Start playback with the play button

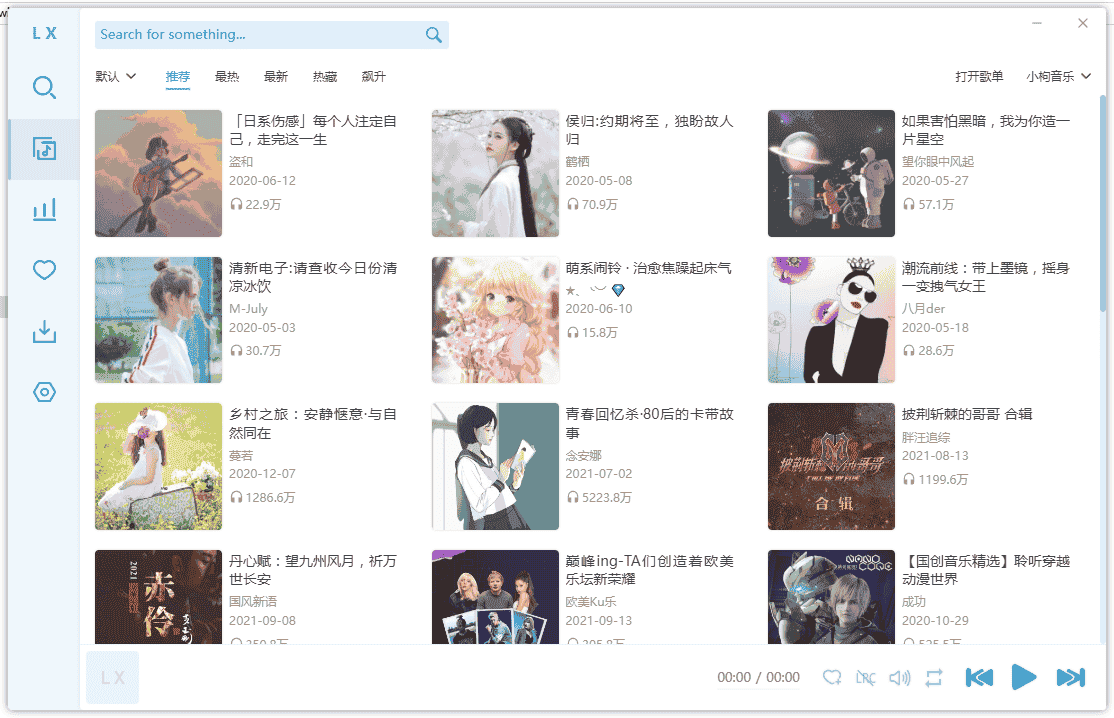tap(1024, 677)
